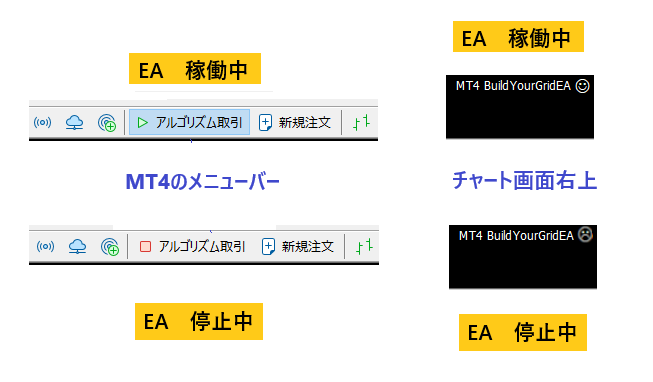653x382 pixels.
Task: Click the signals icon in the upper toolbar
Action: 42,122
